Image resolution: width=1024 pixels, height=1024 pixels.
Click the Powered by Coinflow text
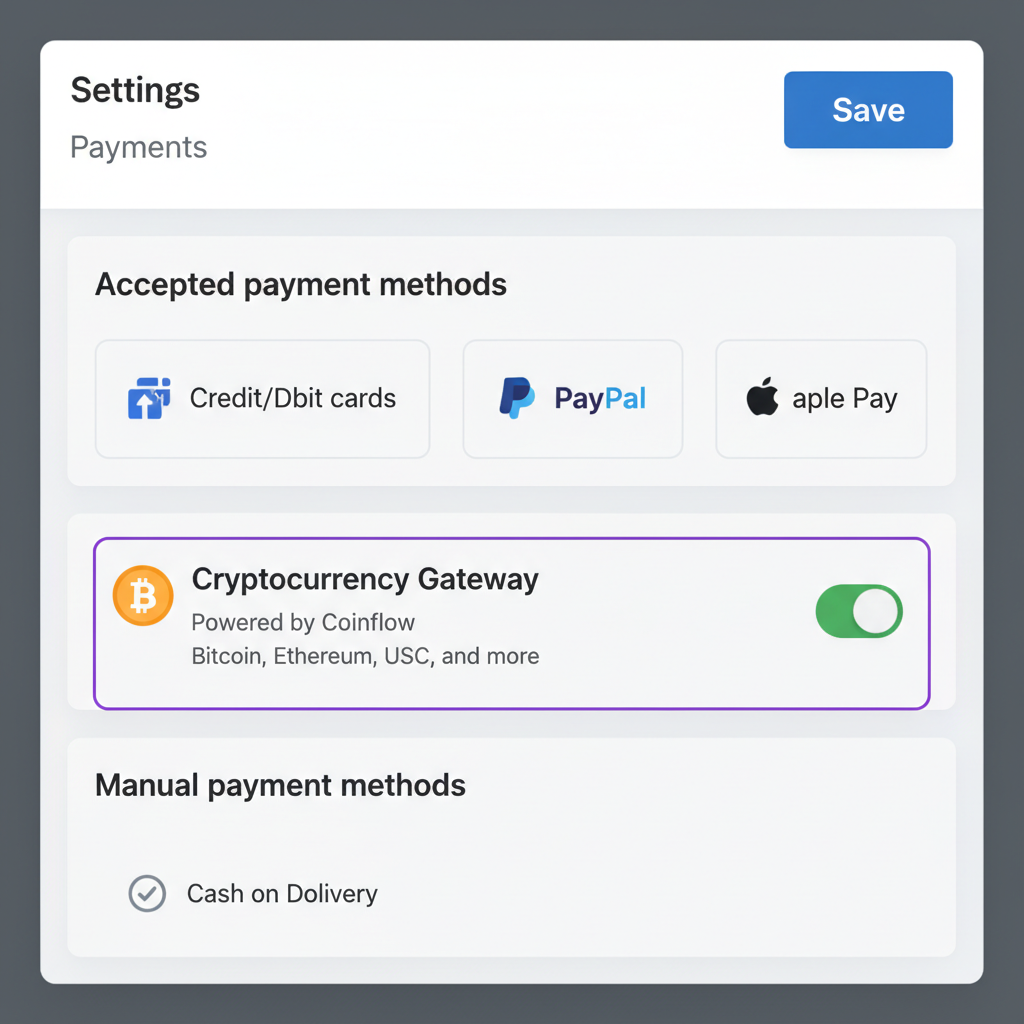tap(302, 622)
